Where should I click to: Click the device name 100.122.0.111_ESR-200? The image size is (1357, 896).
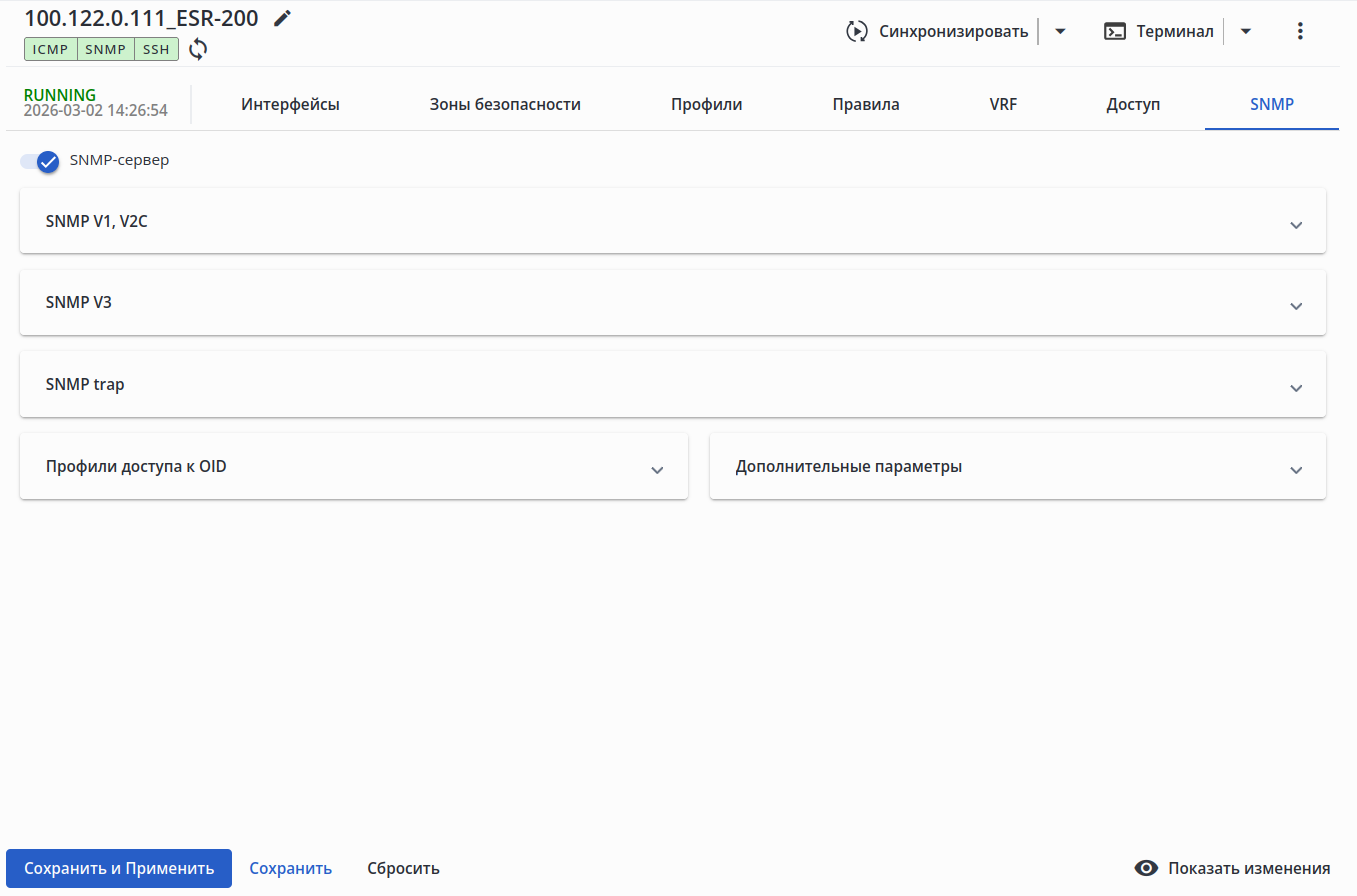[x=141, y=18]
